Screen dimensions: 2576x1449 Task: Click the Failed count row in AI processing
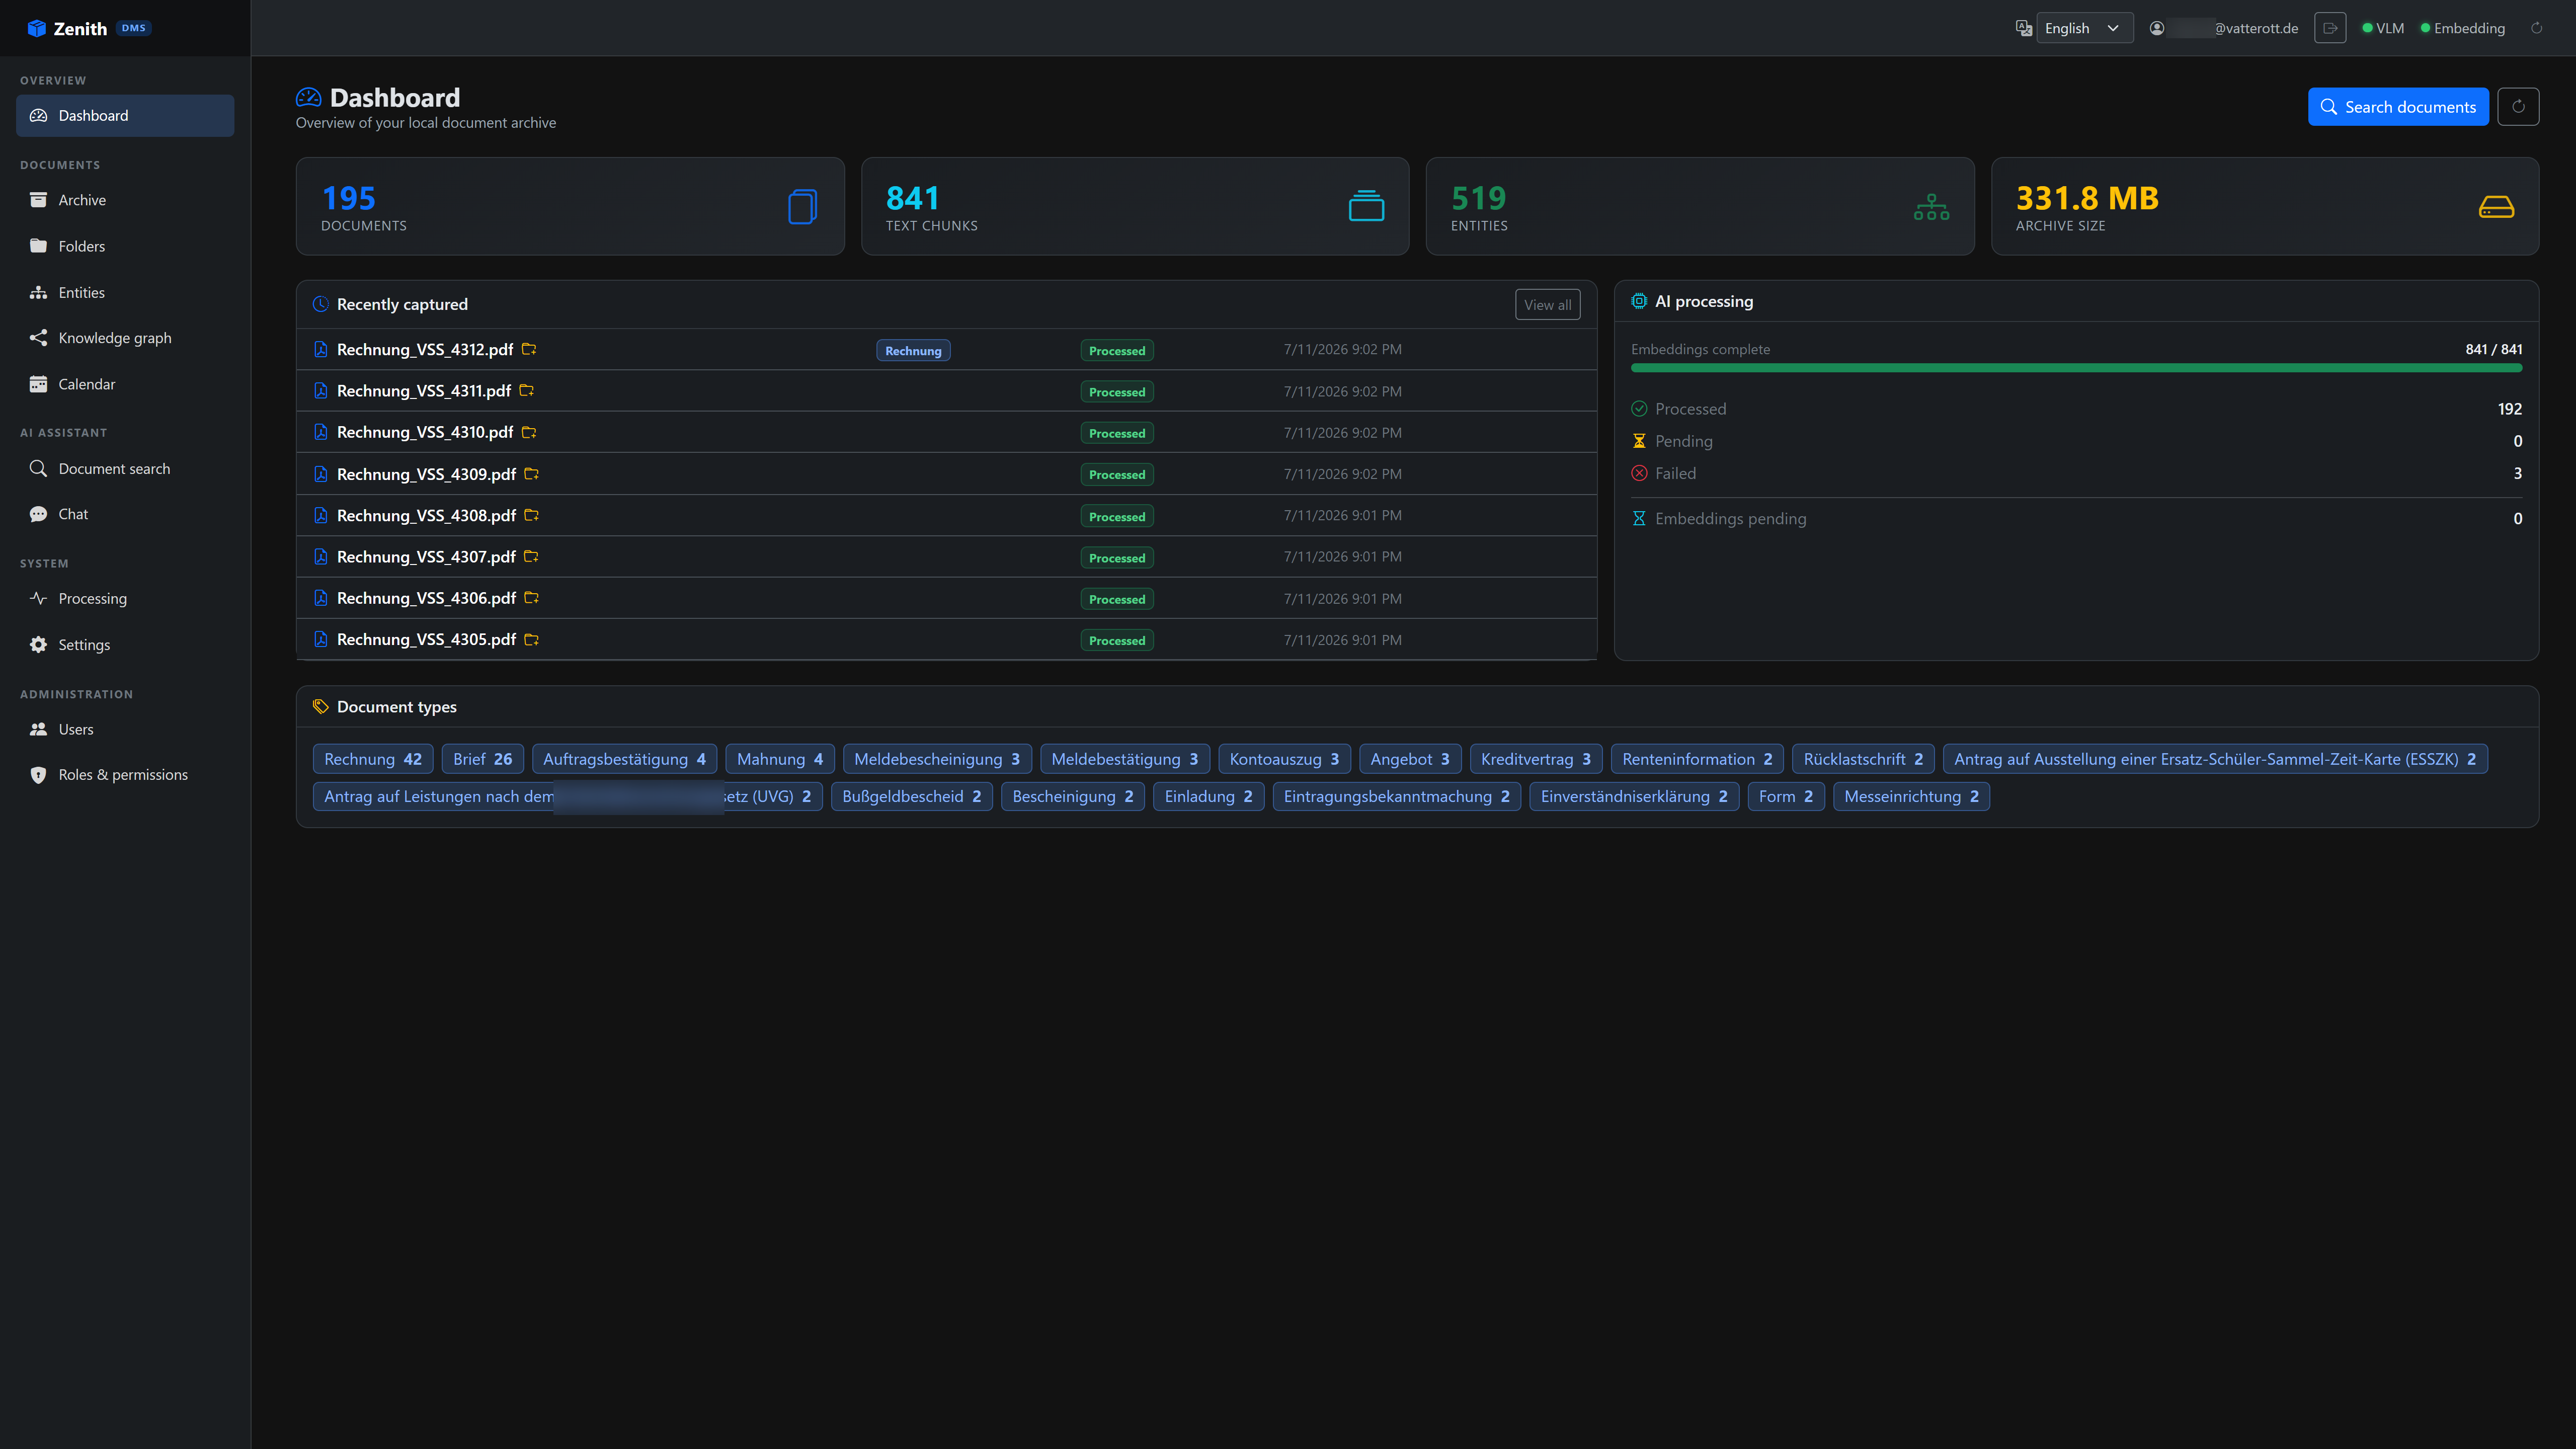[x=2076, y=473]
